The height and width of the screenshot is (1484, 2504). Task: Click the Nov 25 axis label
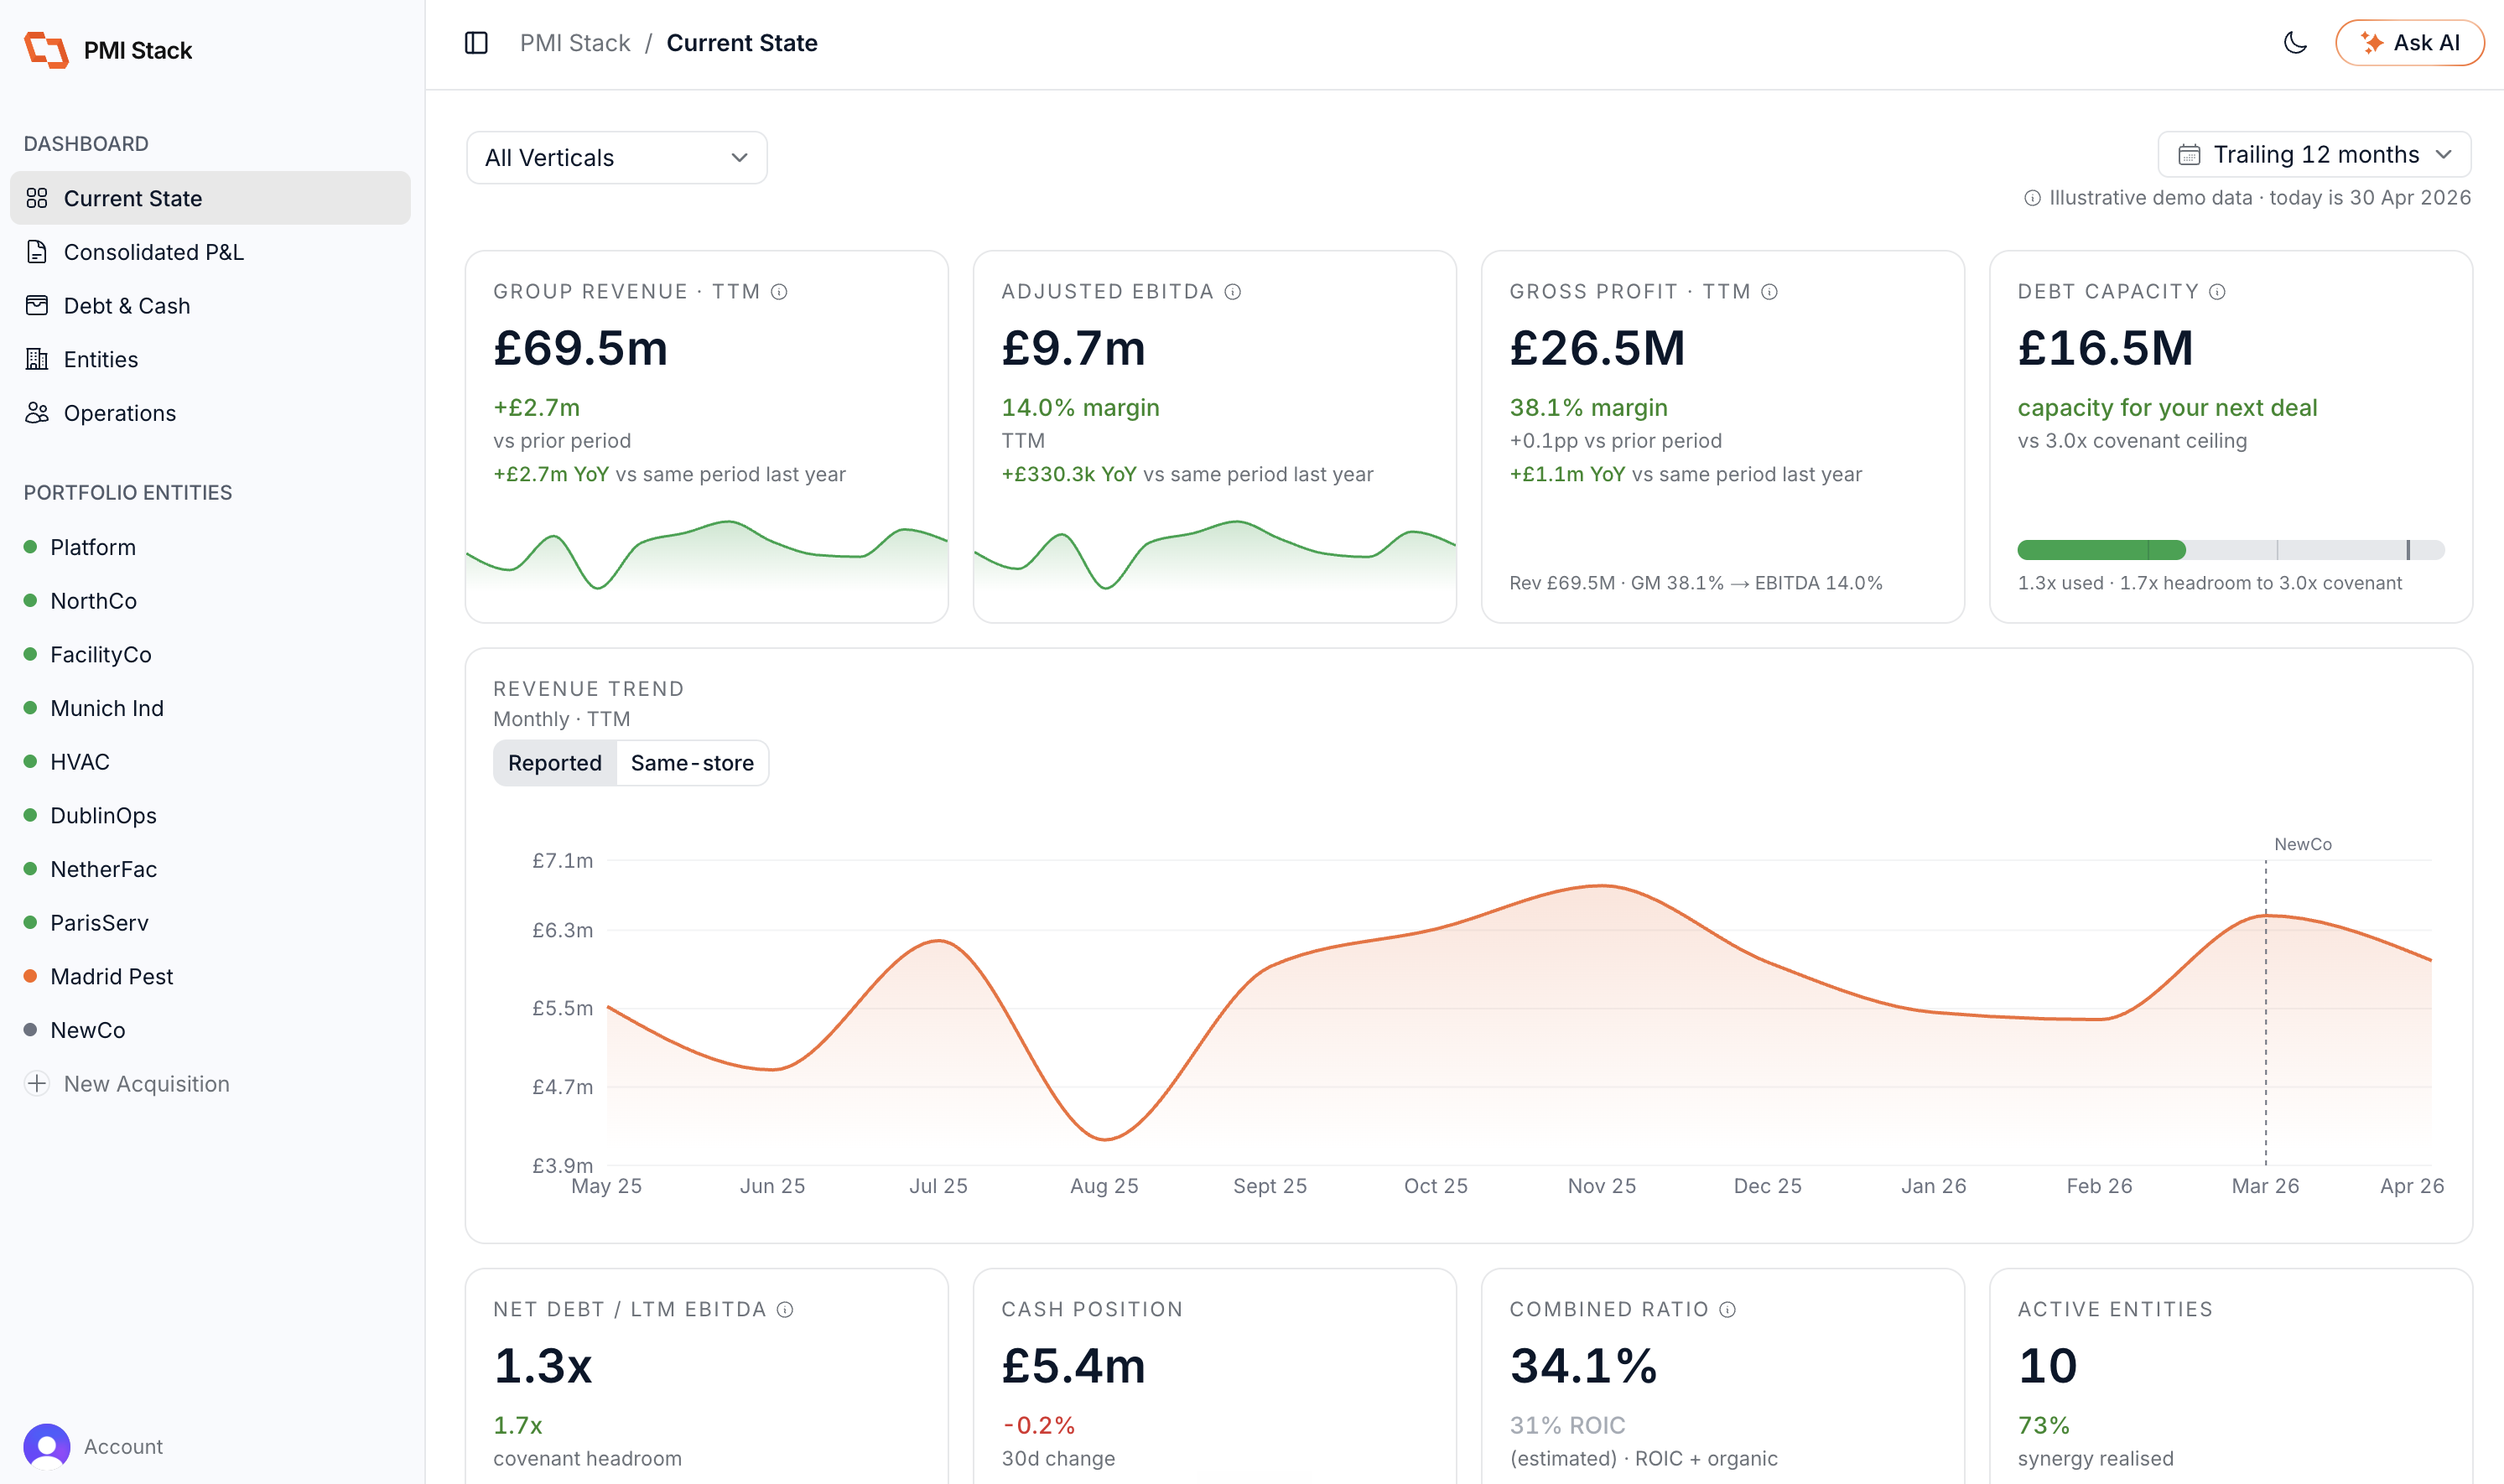(x=1601, y=1186)
